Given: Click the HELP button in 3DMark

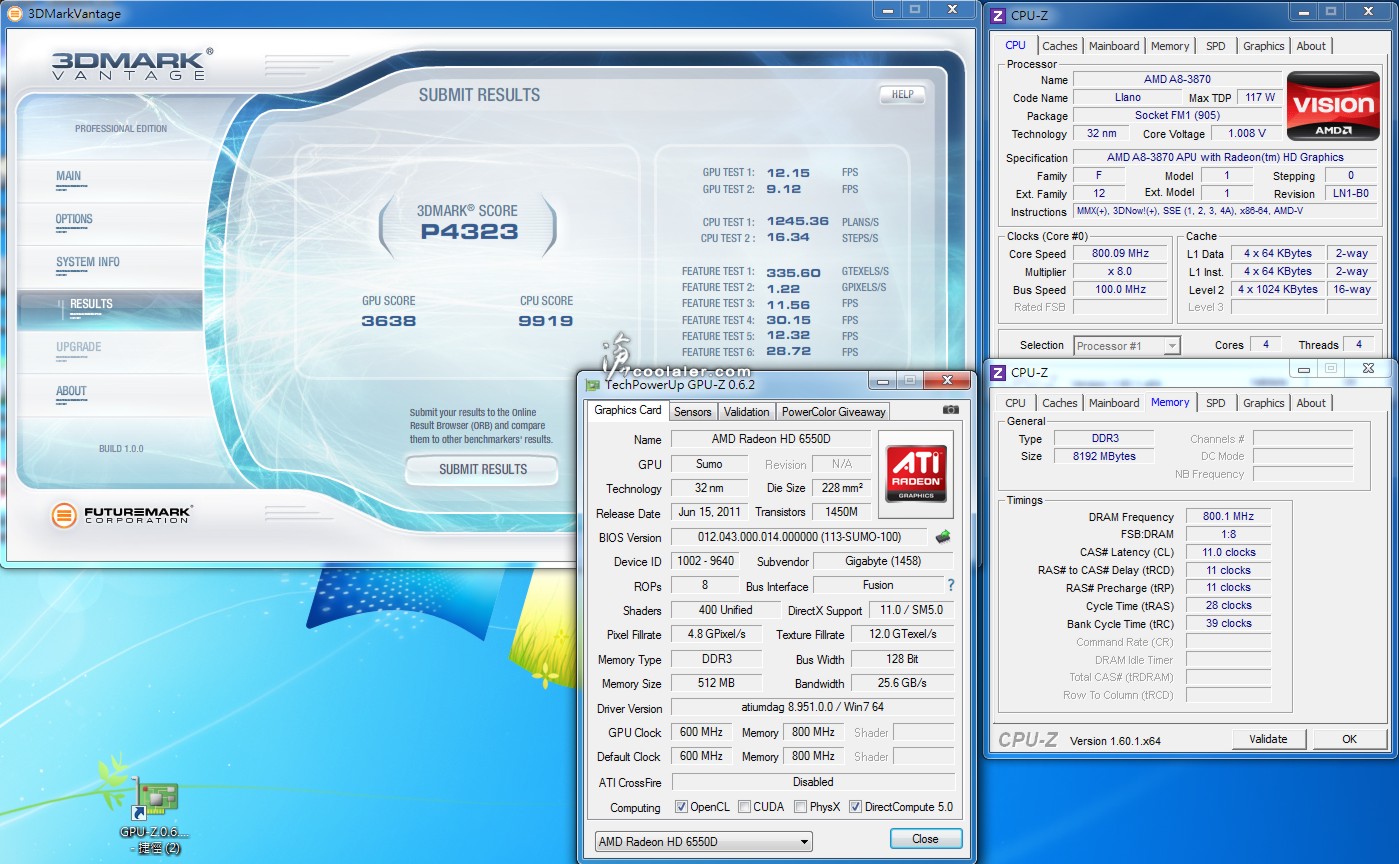Looking at the screenshot, I should 902,95.
